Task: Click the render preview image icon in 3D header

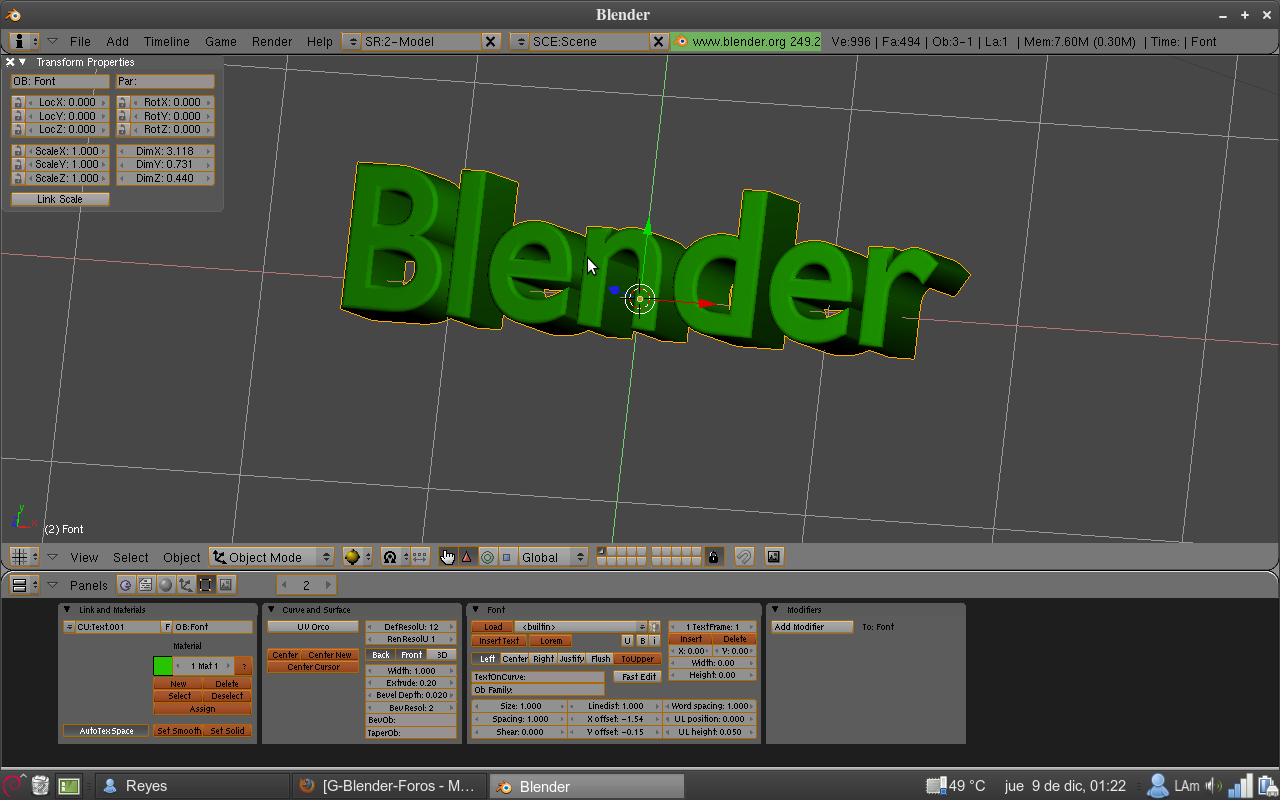Action: tap(773, 557)
